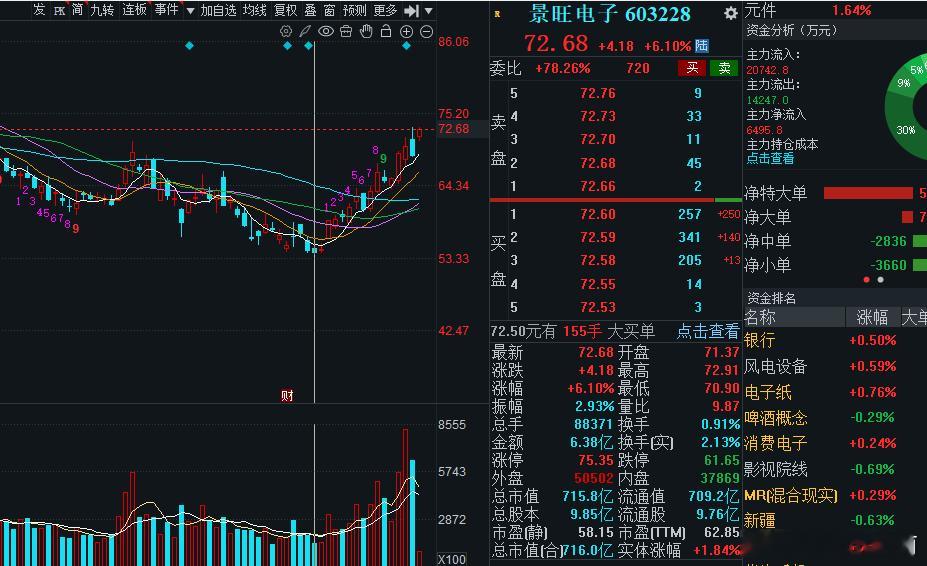
Task: Click the 净特大单 red bar
Action: [868, 193]
